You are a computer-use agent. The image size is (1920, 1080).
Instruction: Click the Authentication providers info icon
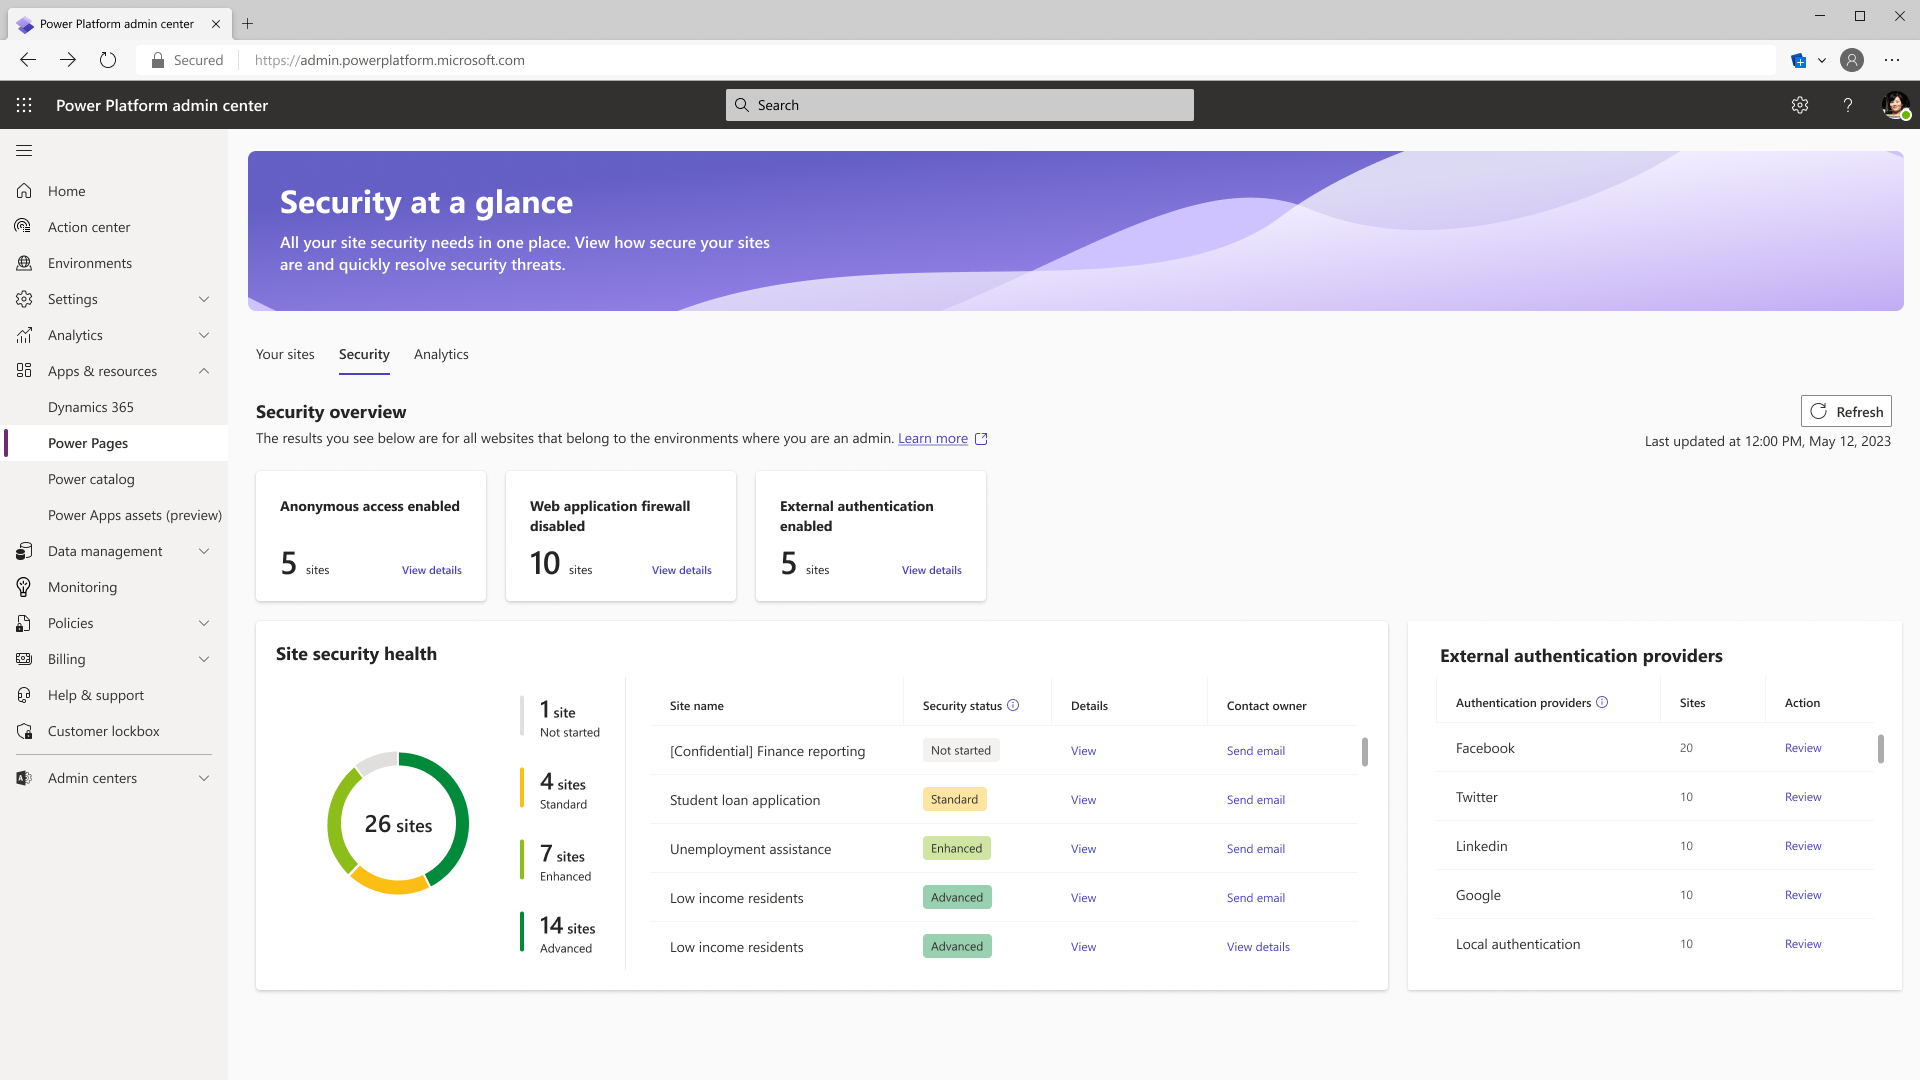pos(1602,702)
